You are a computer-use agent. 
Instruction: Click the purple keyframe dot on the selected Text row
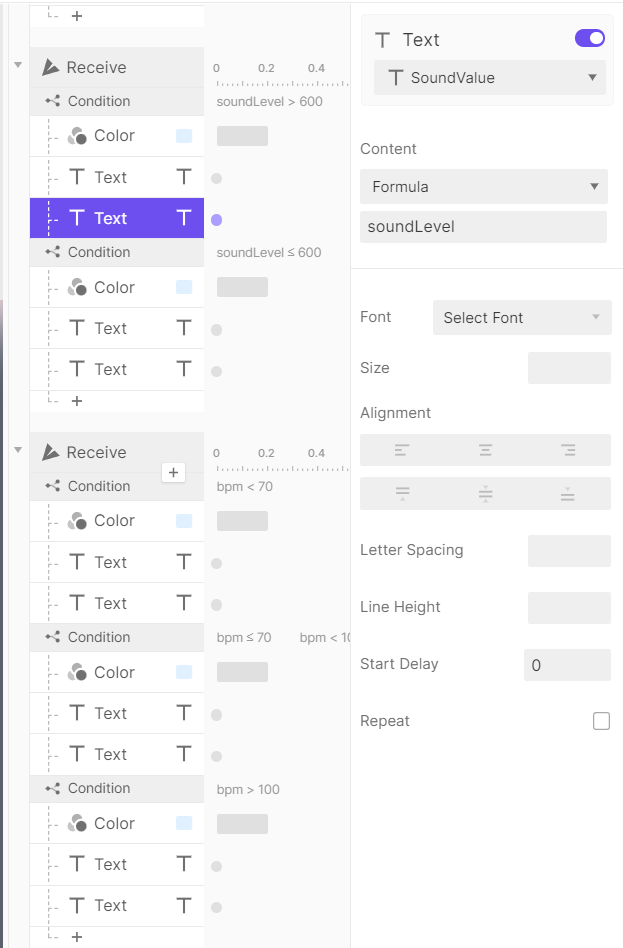pyautogui.click(x=216, y=218)
